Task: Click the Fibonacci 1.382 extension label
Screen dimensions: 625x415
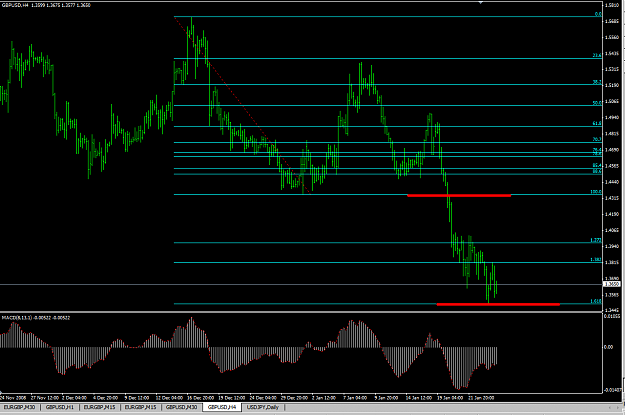Action: coord(596,260)
